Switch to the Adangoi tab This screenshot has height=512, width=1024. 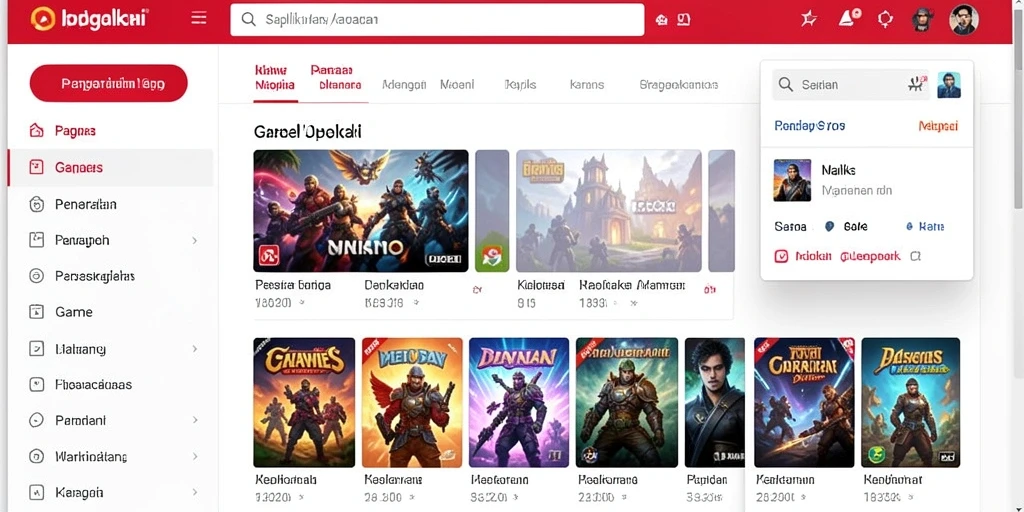coord(404,84)
